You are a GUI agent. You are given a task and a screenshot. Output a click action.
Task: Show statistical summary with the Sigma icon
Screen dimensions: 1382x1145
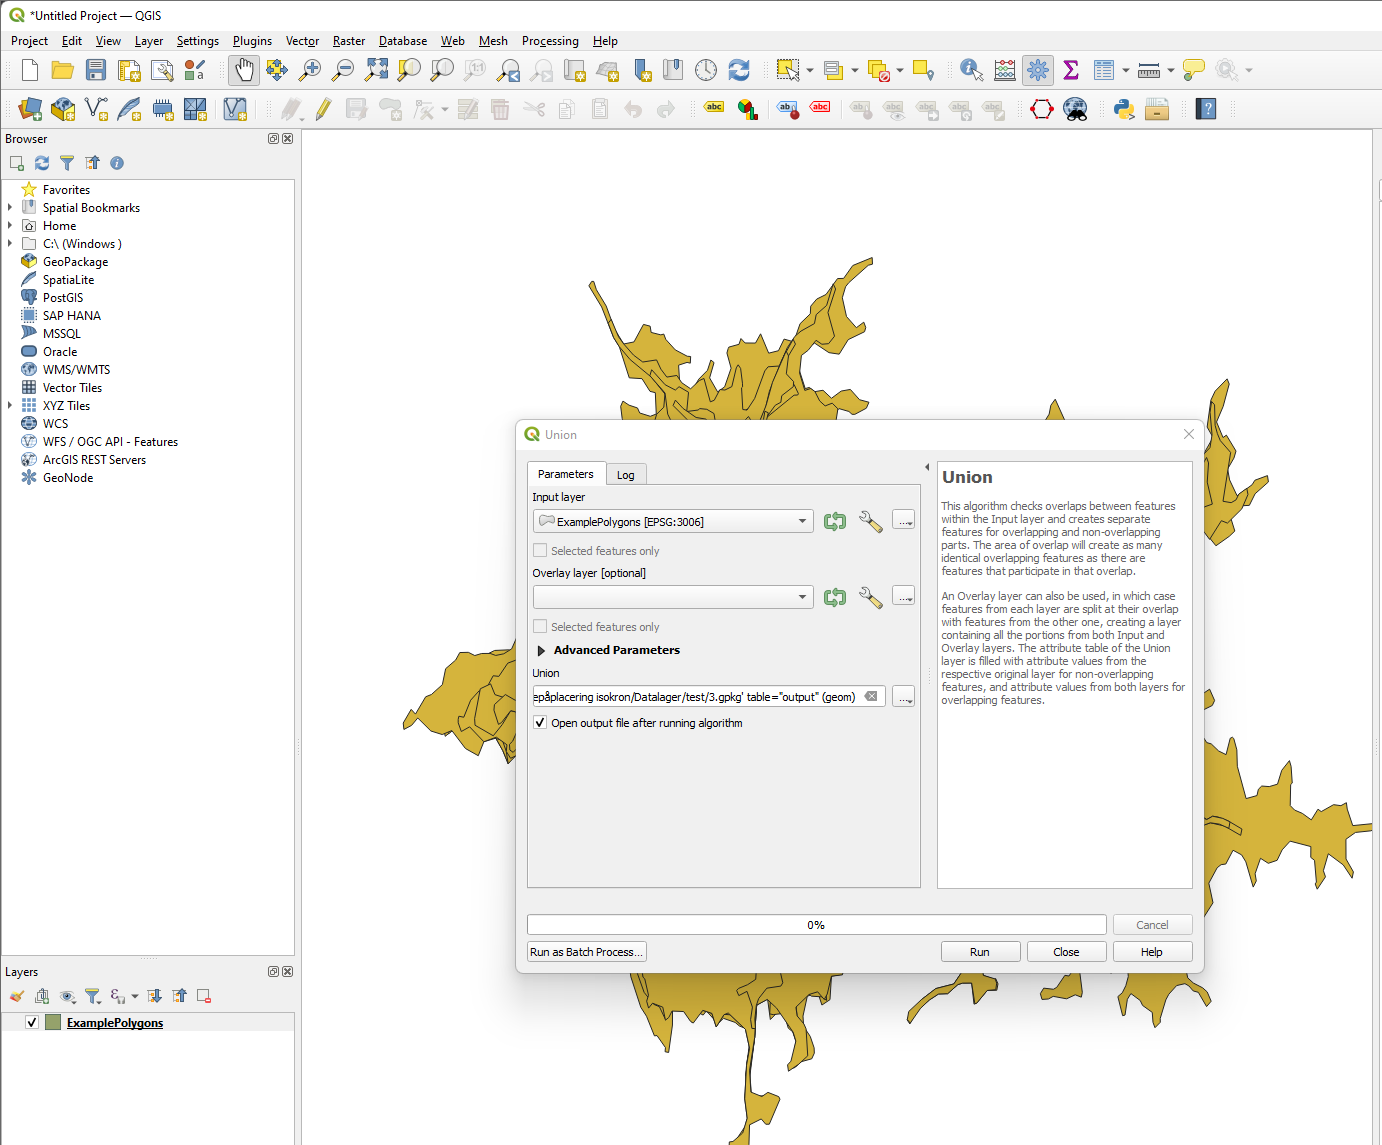1070,70
